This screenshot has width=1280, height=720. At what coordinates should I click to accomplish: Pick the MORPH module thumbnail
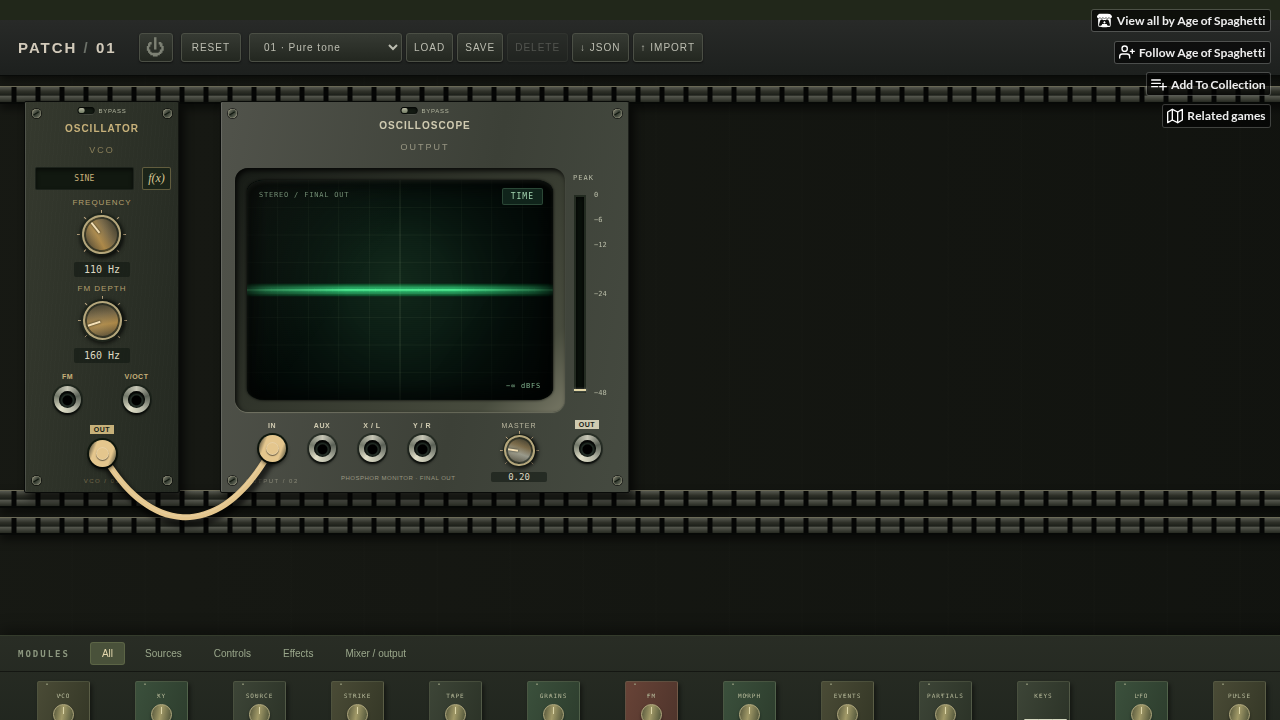point(749,701)
